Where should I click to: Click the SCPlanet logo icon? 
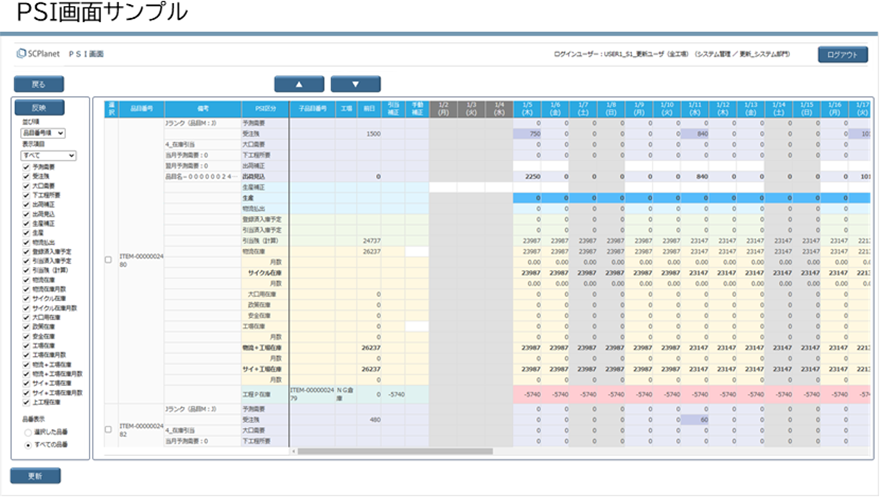click(x=22, y=53)
